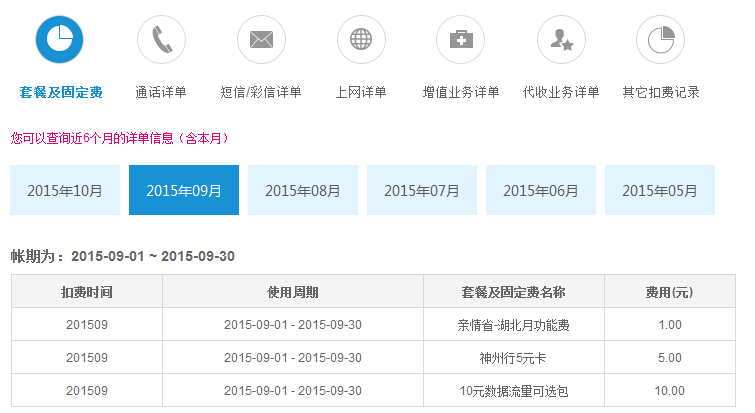755x413 pixels.
Task: Click the 使用周期 column header
Action: [293, 292]
